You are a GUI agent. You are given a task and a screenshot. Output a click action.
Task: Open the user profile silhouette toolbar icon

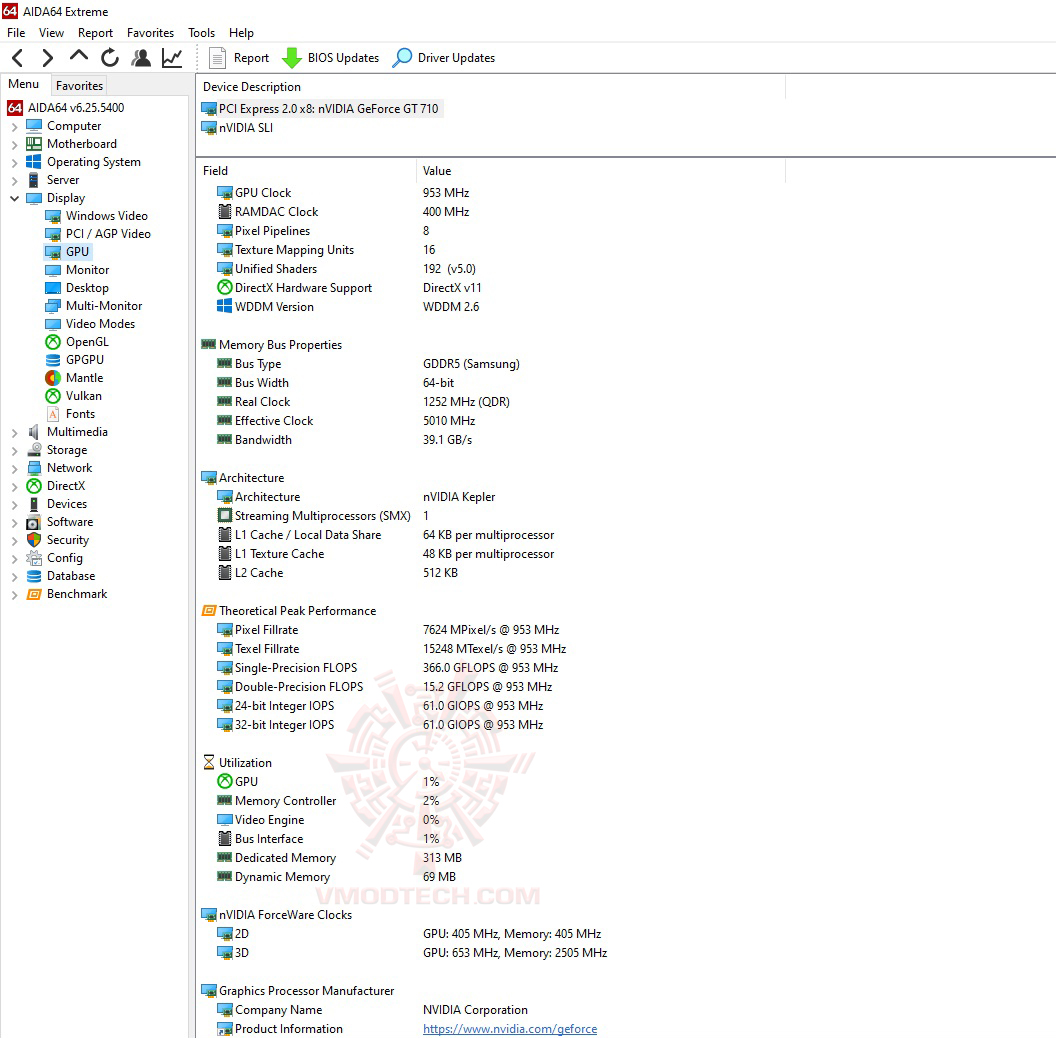(141, 58)
